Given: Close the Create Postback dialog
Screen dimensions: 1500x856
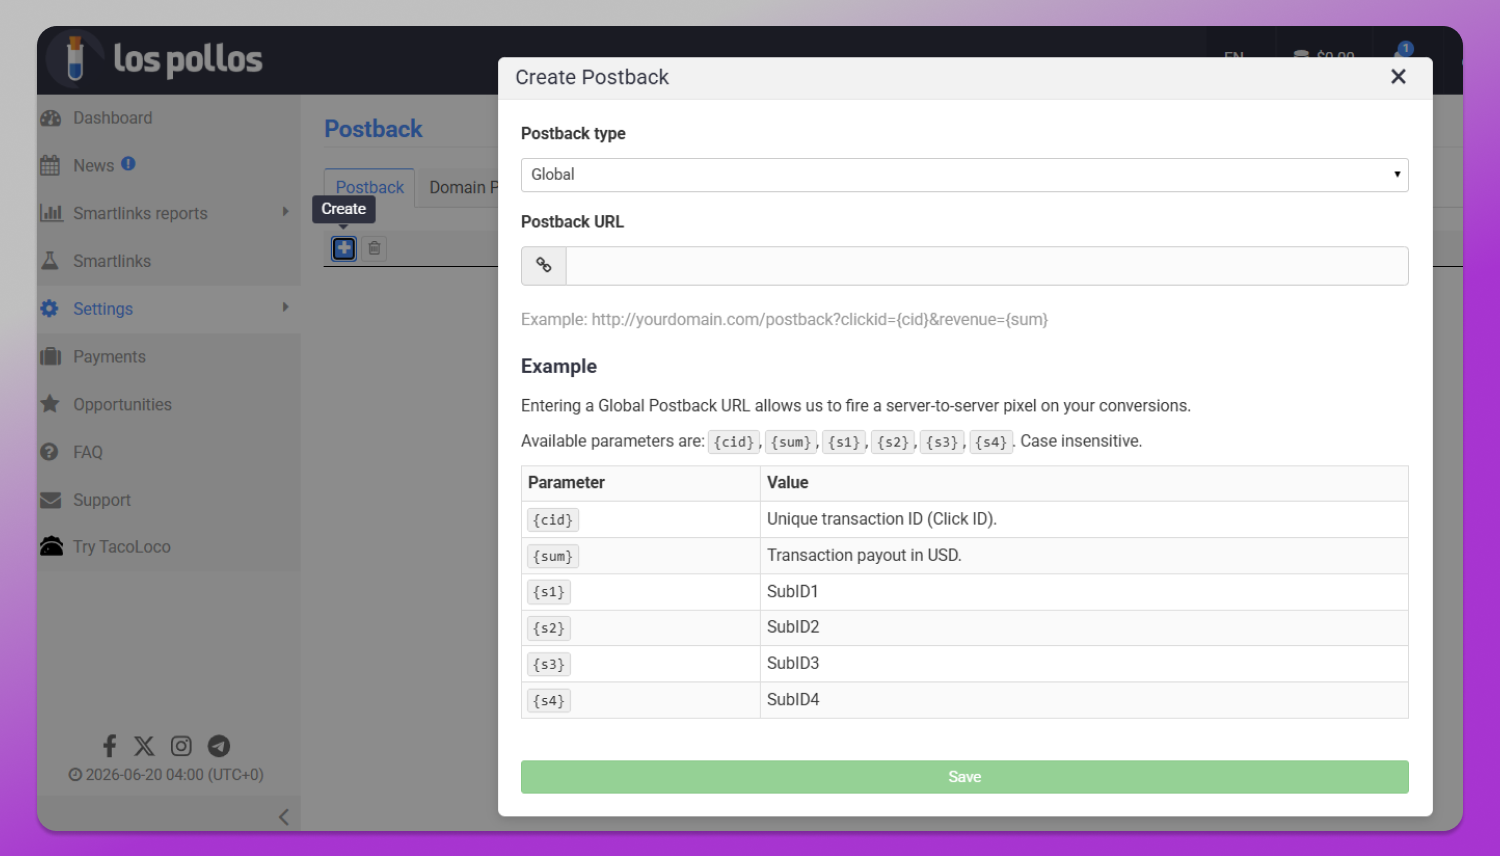Looking at the screenshot, I should 1398,77.
